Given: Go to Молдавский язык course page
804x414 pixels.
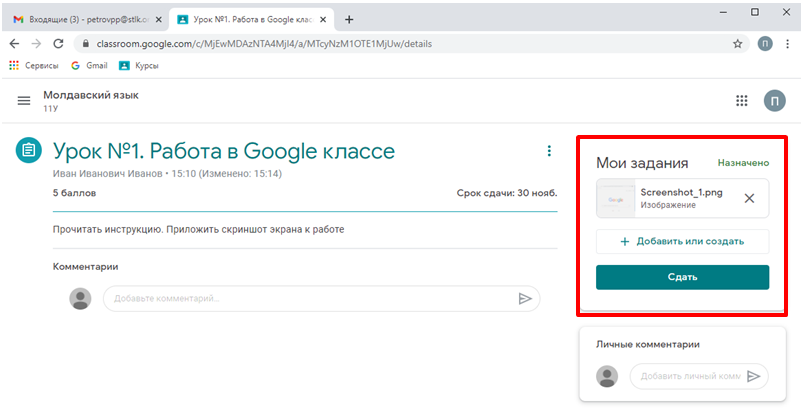Looking at the screenshot, I should (90, 95).
